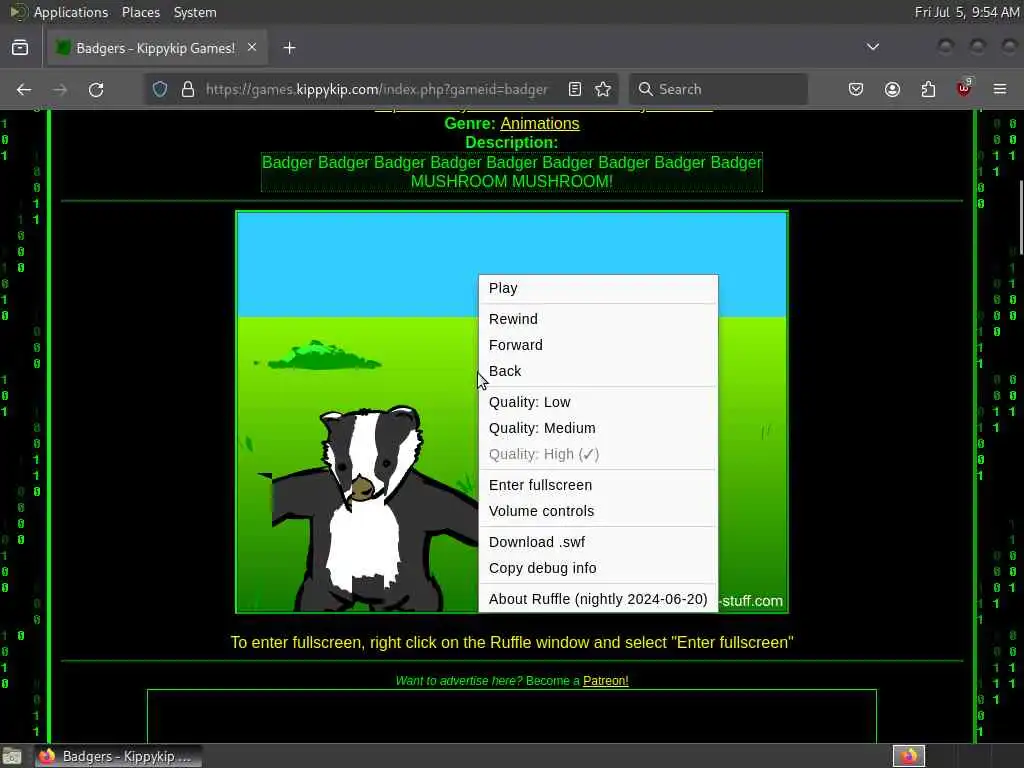Click the clock showing Fri Jul 5, 9:54 AM
Viewport: 1024px width, 768px height.
point(967,12)
